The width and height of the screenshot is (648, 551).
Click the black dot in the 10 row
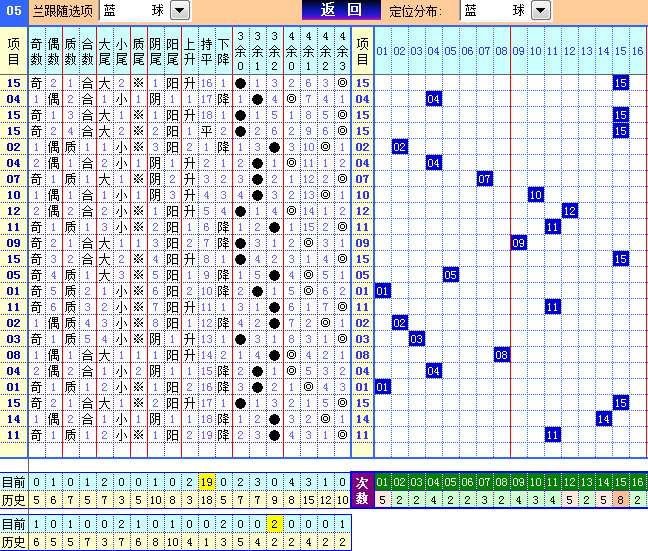tap(257, 195)
